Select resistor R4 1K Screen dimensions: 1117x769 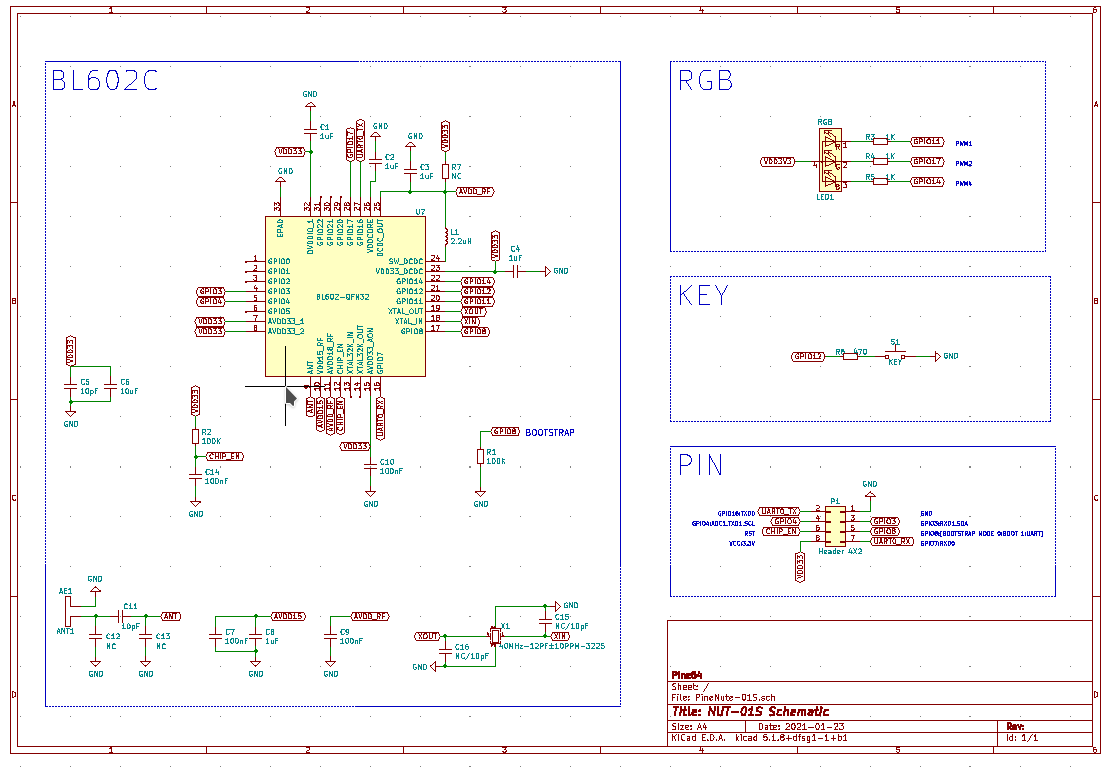coord(880,161)
